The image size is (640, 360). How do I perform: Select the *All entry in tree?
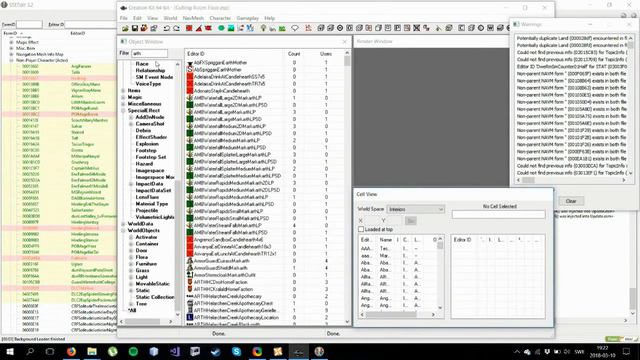click(x=132, y=310)
